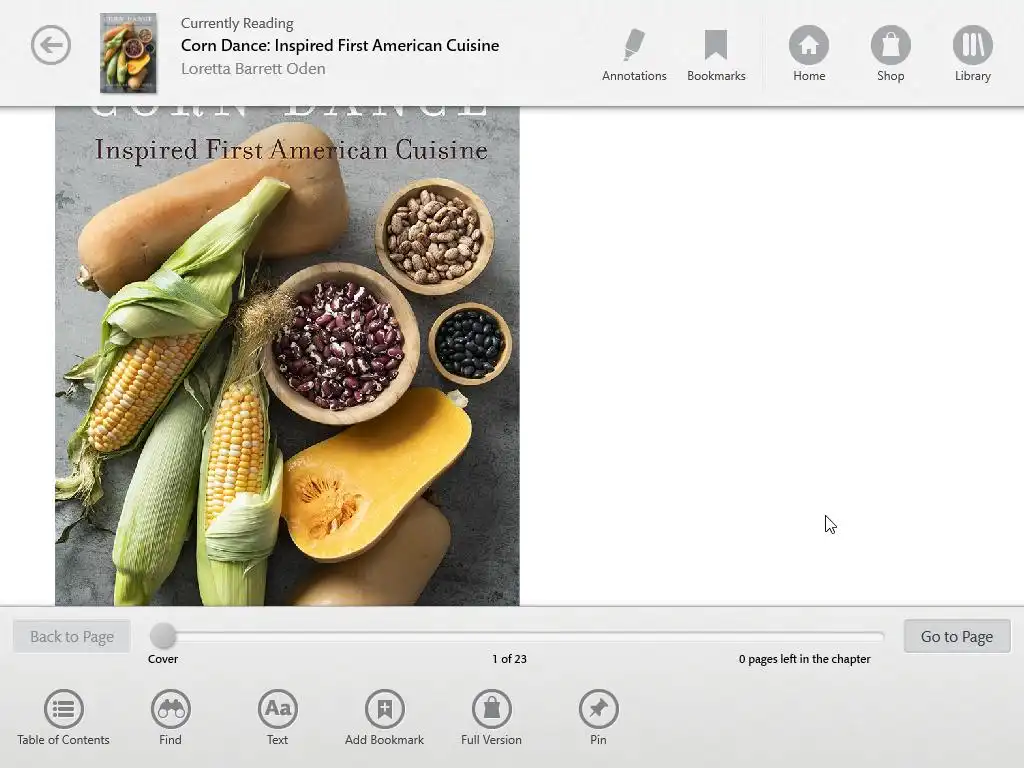
Task: Click the 'Cover' chapter label
Action: (163, 659)
